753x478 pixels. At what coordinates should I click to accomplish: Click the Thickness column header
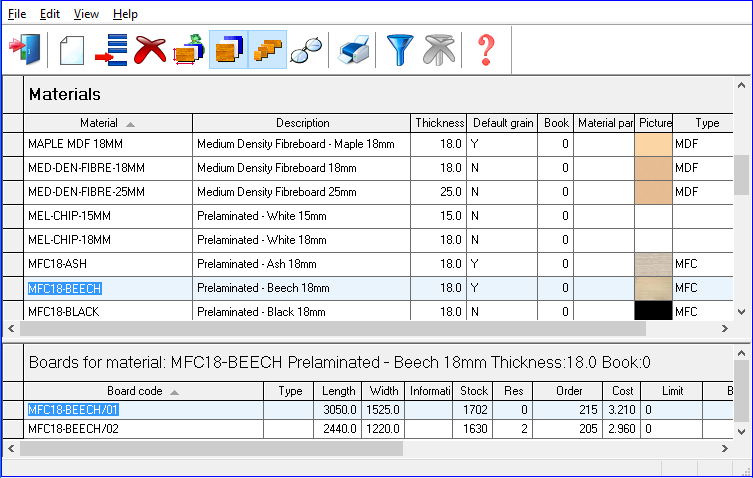click(x=438, y=123)
